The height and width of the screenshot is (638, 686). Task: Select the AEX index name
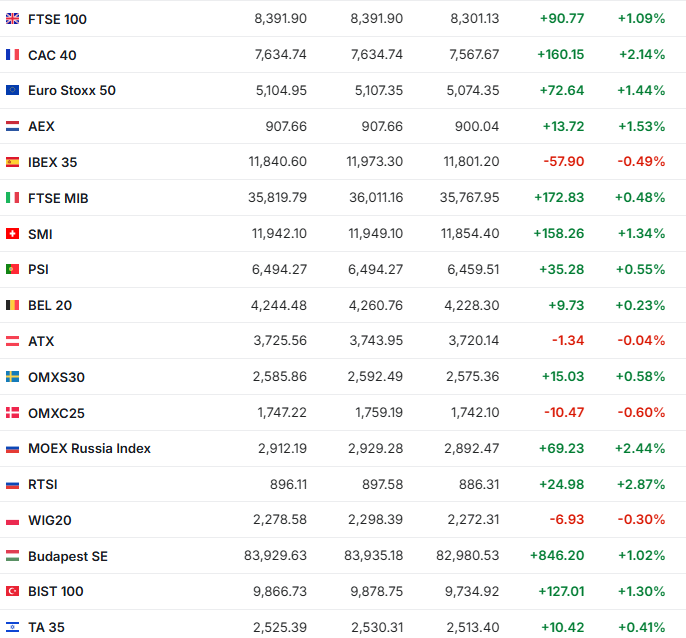pyautogui.click(x=41, y=127)
